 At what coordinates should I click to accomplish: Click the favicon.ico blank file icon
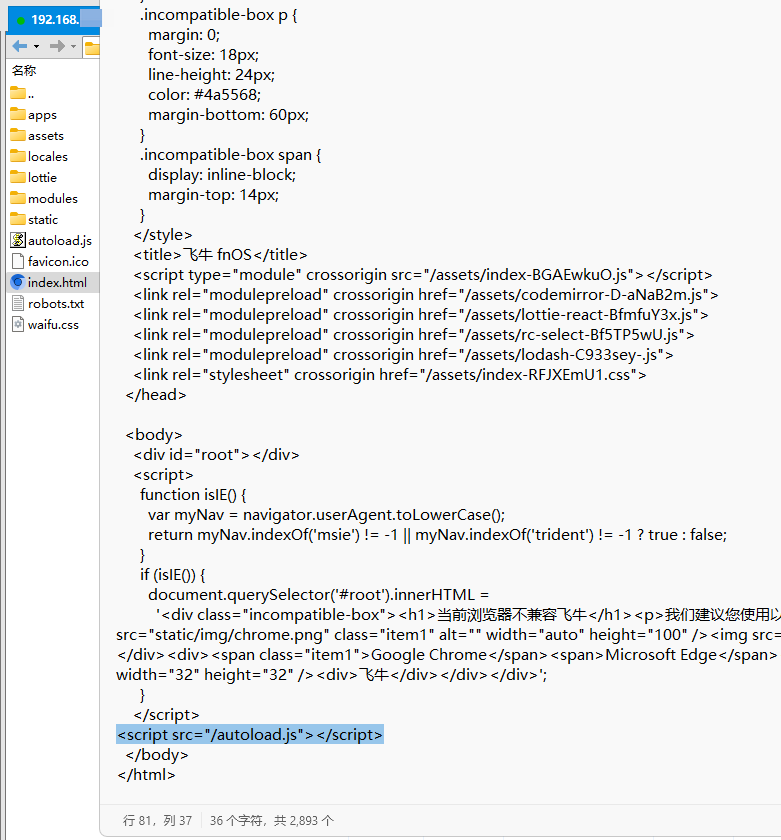click(x=18, y=261)
